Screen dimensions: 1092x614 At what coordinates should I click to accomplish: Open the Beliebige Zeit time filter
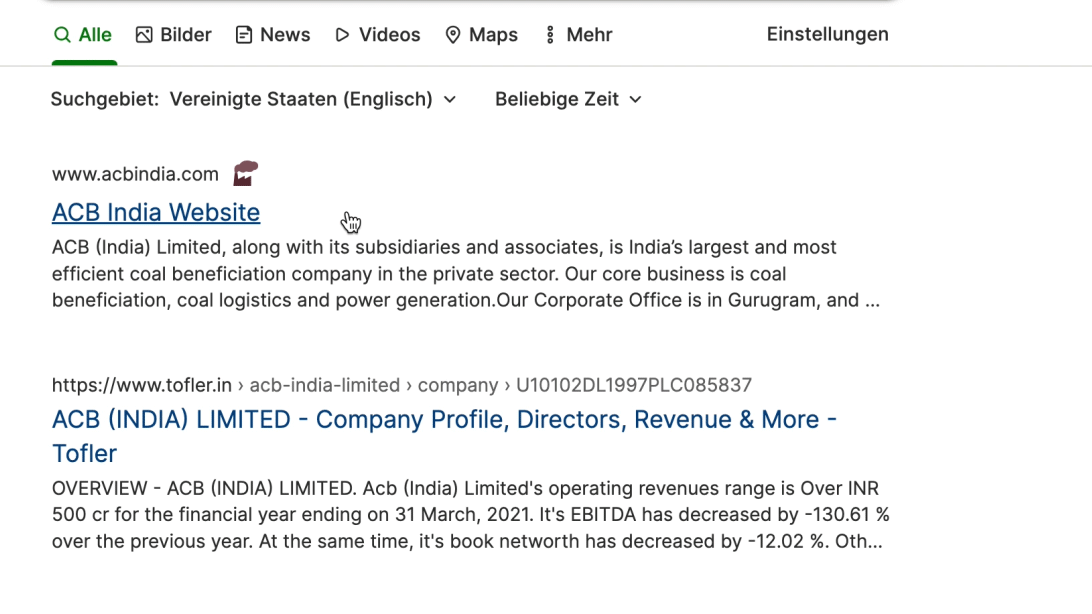click(x=568, y=100)
